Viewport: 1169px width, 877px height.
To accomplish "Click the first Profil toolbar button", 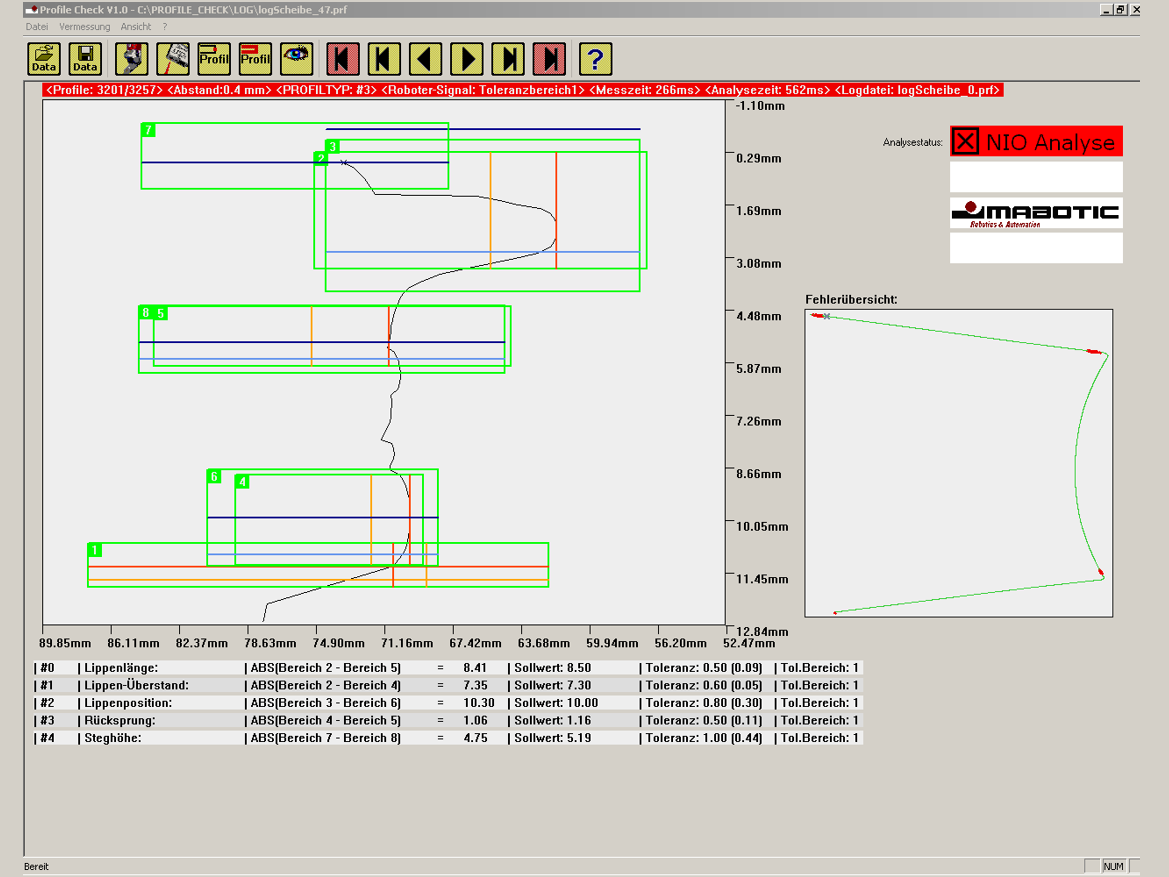I will point(214,59).
